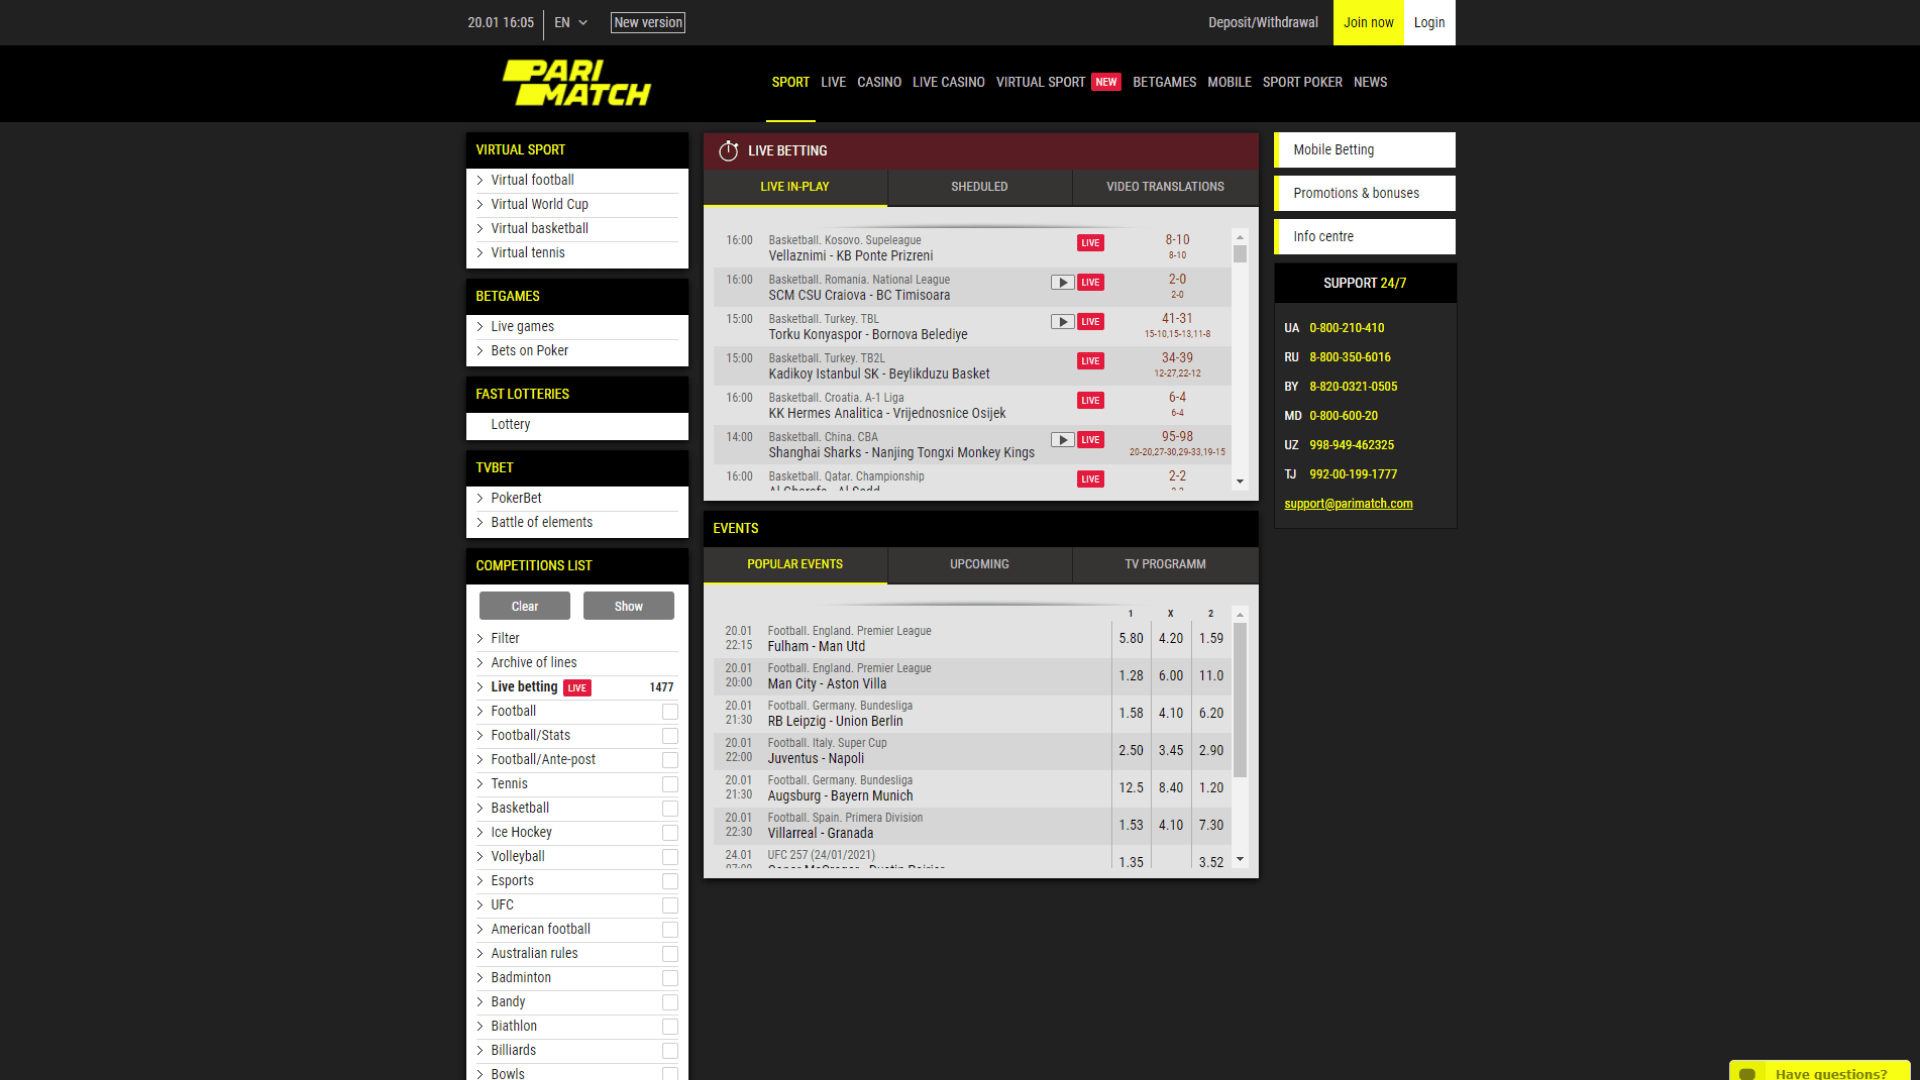Toggle the Football checkbox in competitions list
The width and height of the screenshot is (1920, 1080).
point(671,711)
